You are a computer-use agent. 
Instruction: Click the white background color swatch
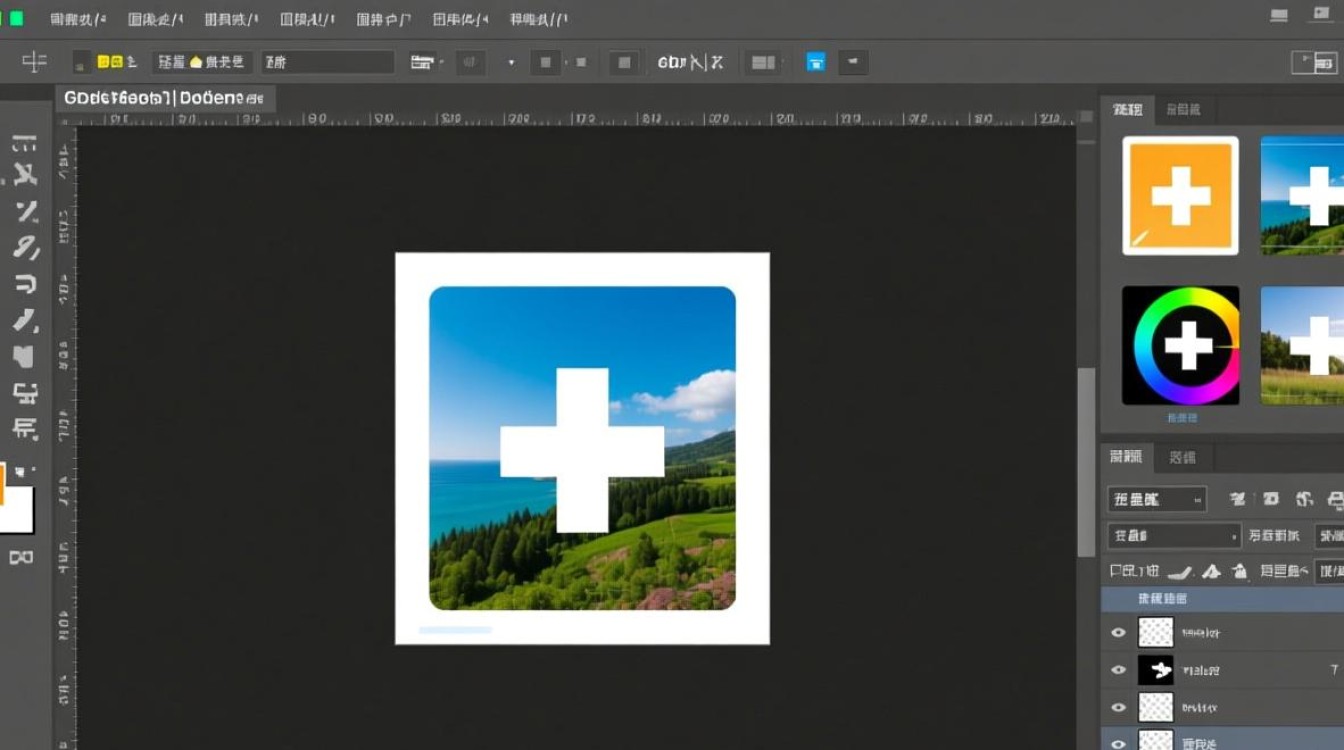[20, 510]
